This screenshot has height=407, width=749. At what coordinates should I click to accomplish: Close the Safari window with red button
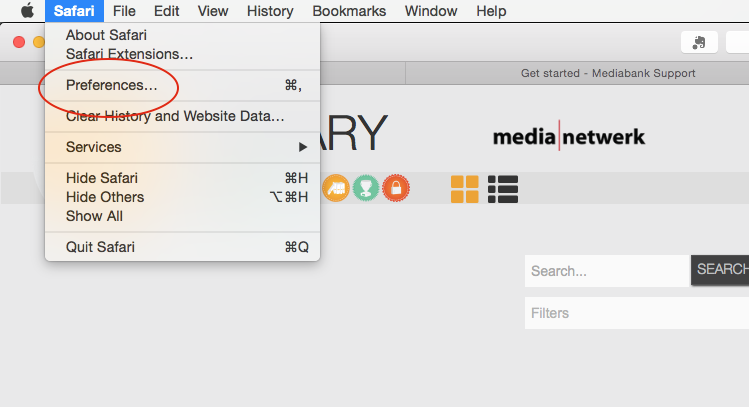(19, 42)
